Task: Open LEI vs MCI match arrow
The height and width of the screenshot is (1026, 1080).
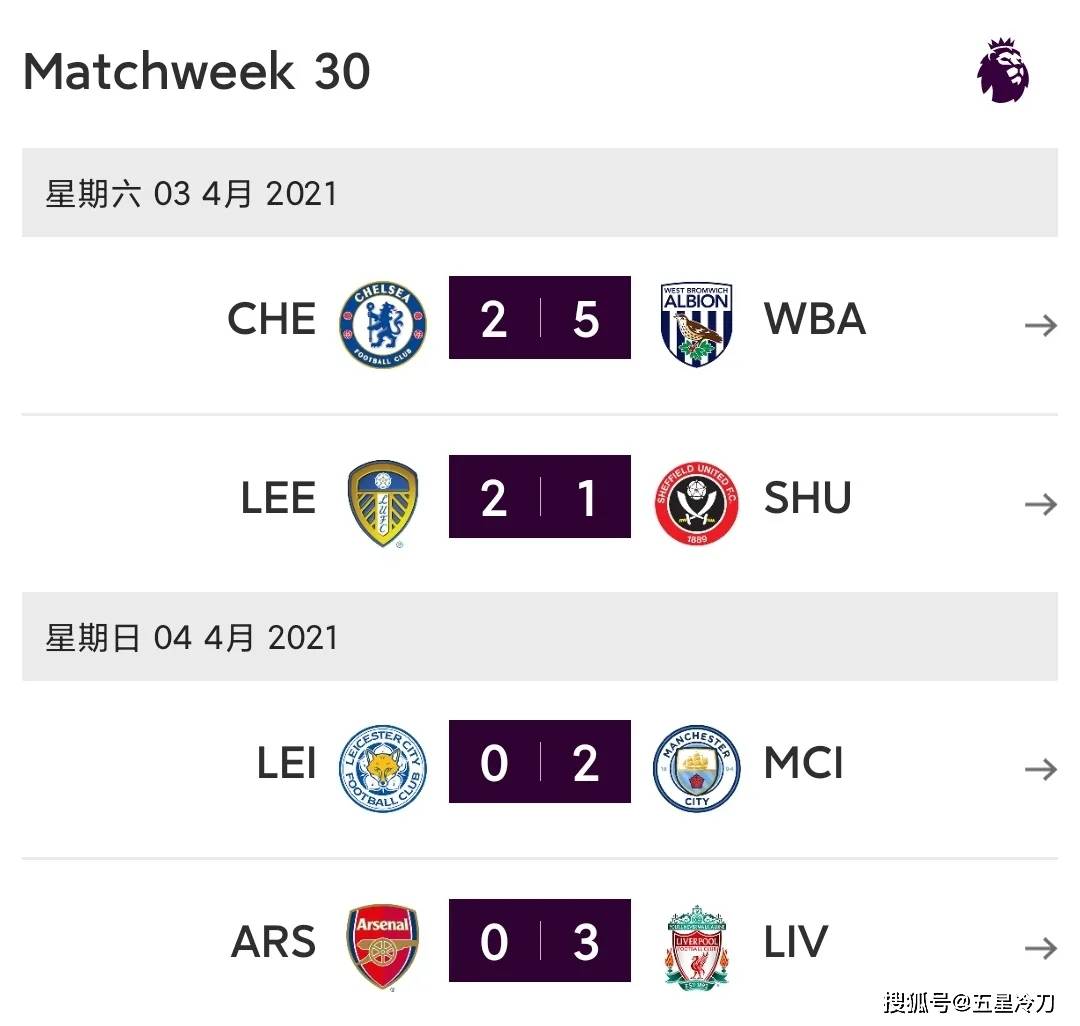Action: [x=1041, y=768]
